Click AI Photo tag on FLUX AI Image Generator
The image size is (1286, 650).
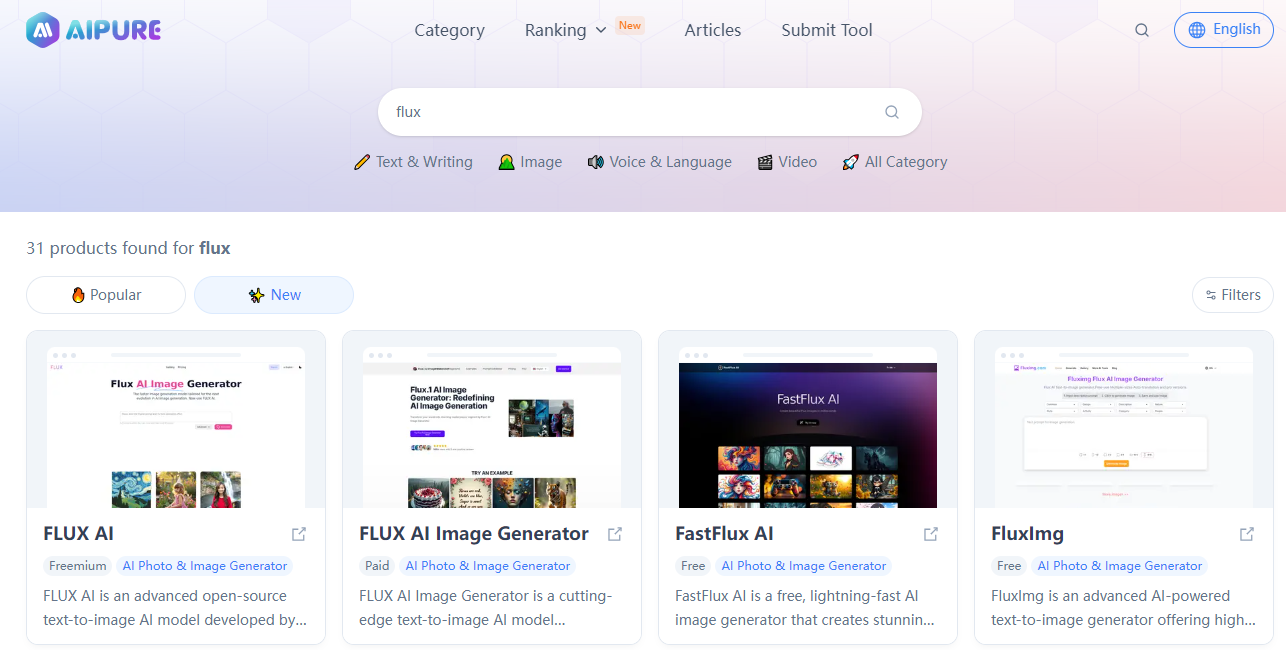[488, 566]
